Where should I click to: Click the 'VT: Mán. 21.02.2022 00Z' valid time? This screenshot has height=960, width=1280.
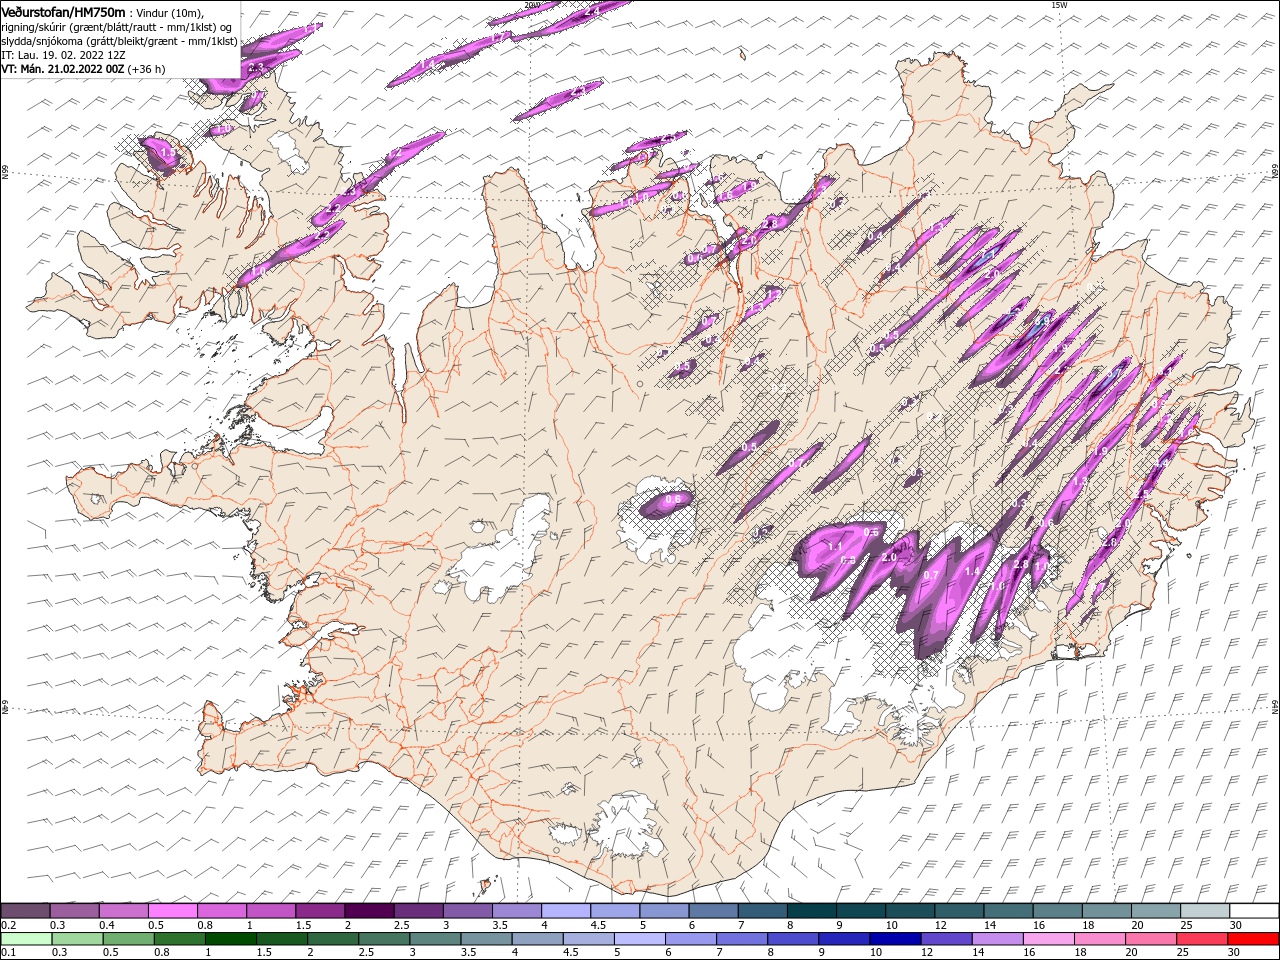[x=63, y=69]
